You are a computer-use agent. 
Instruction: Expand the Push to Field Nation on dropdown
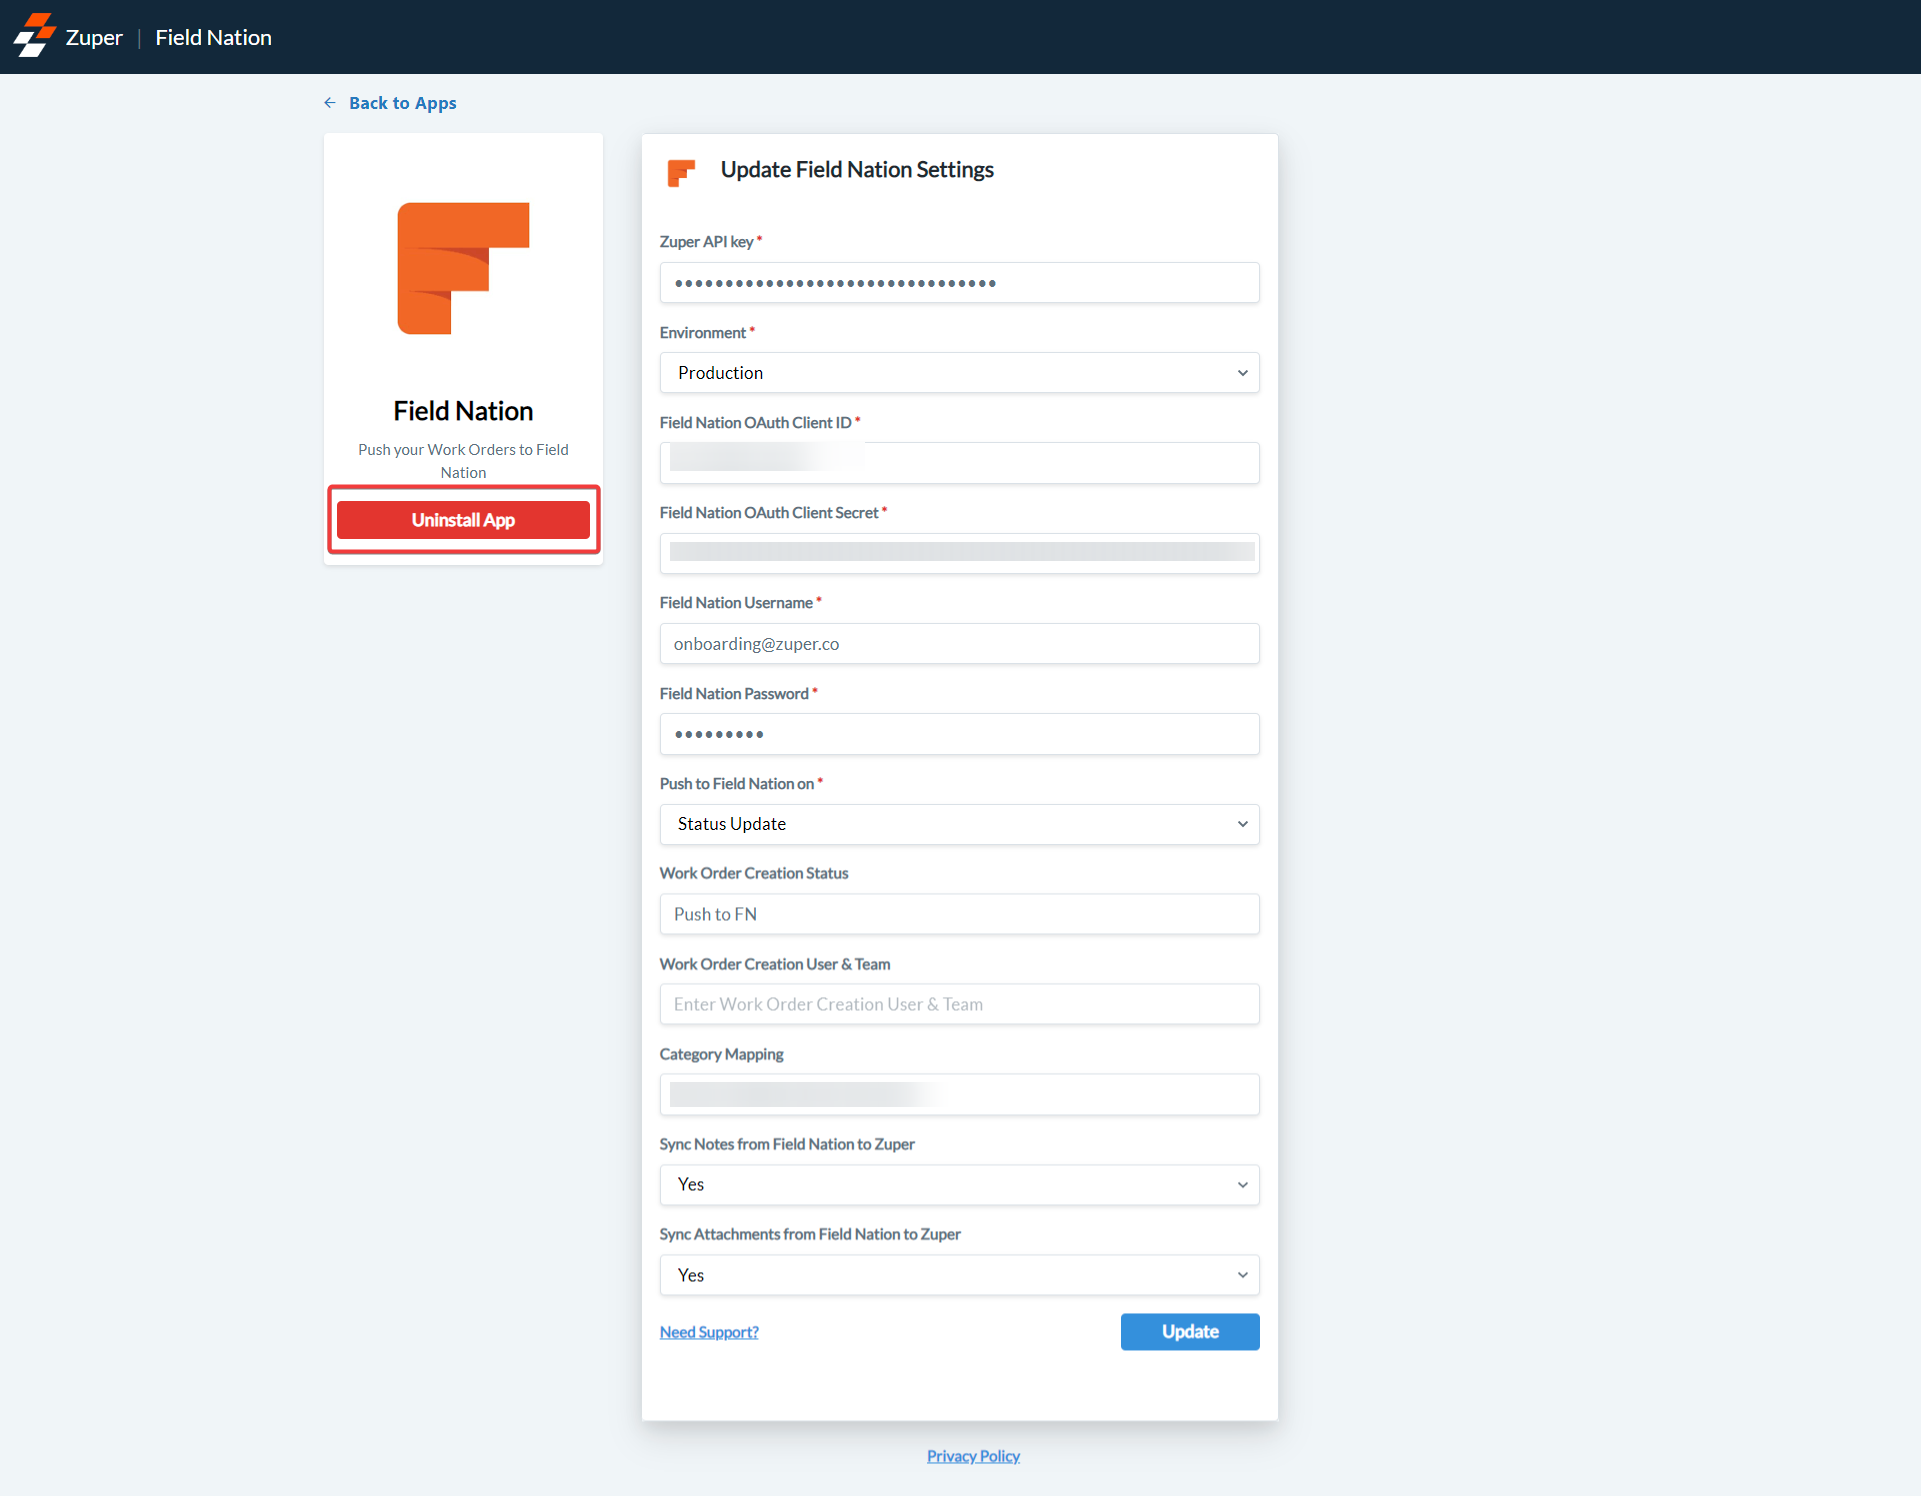tap(958, 824)
